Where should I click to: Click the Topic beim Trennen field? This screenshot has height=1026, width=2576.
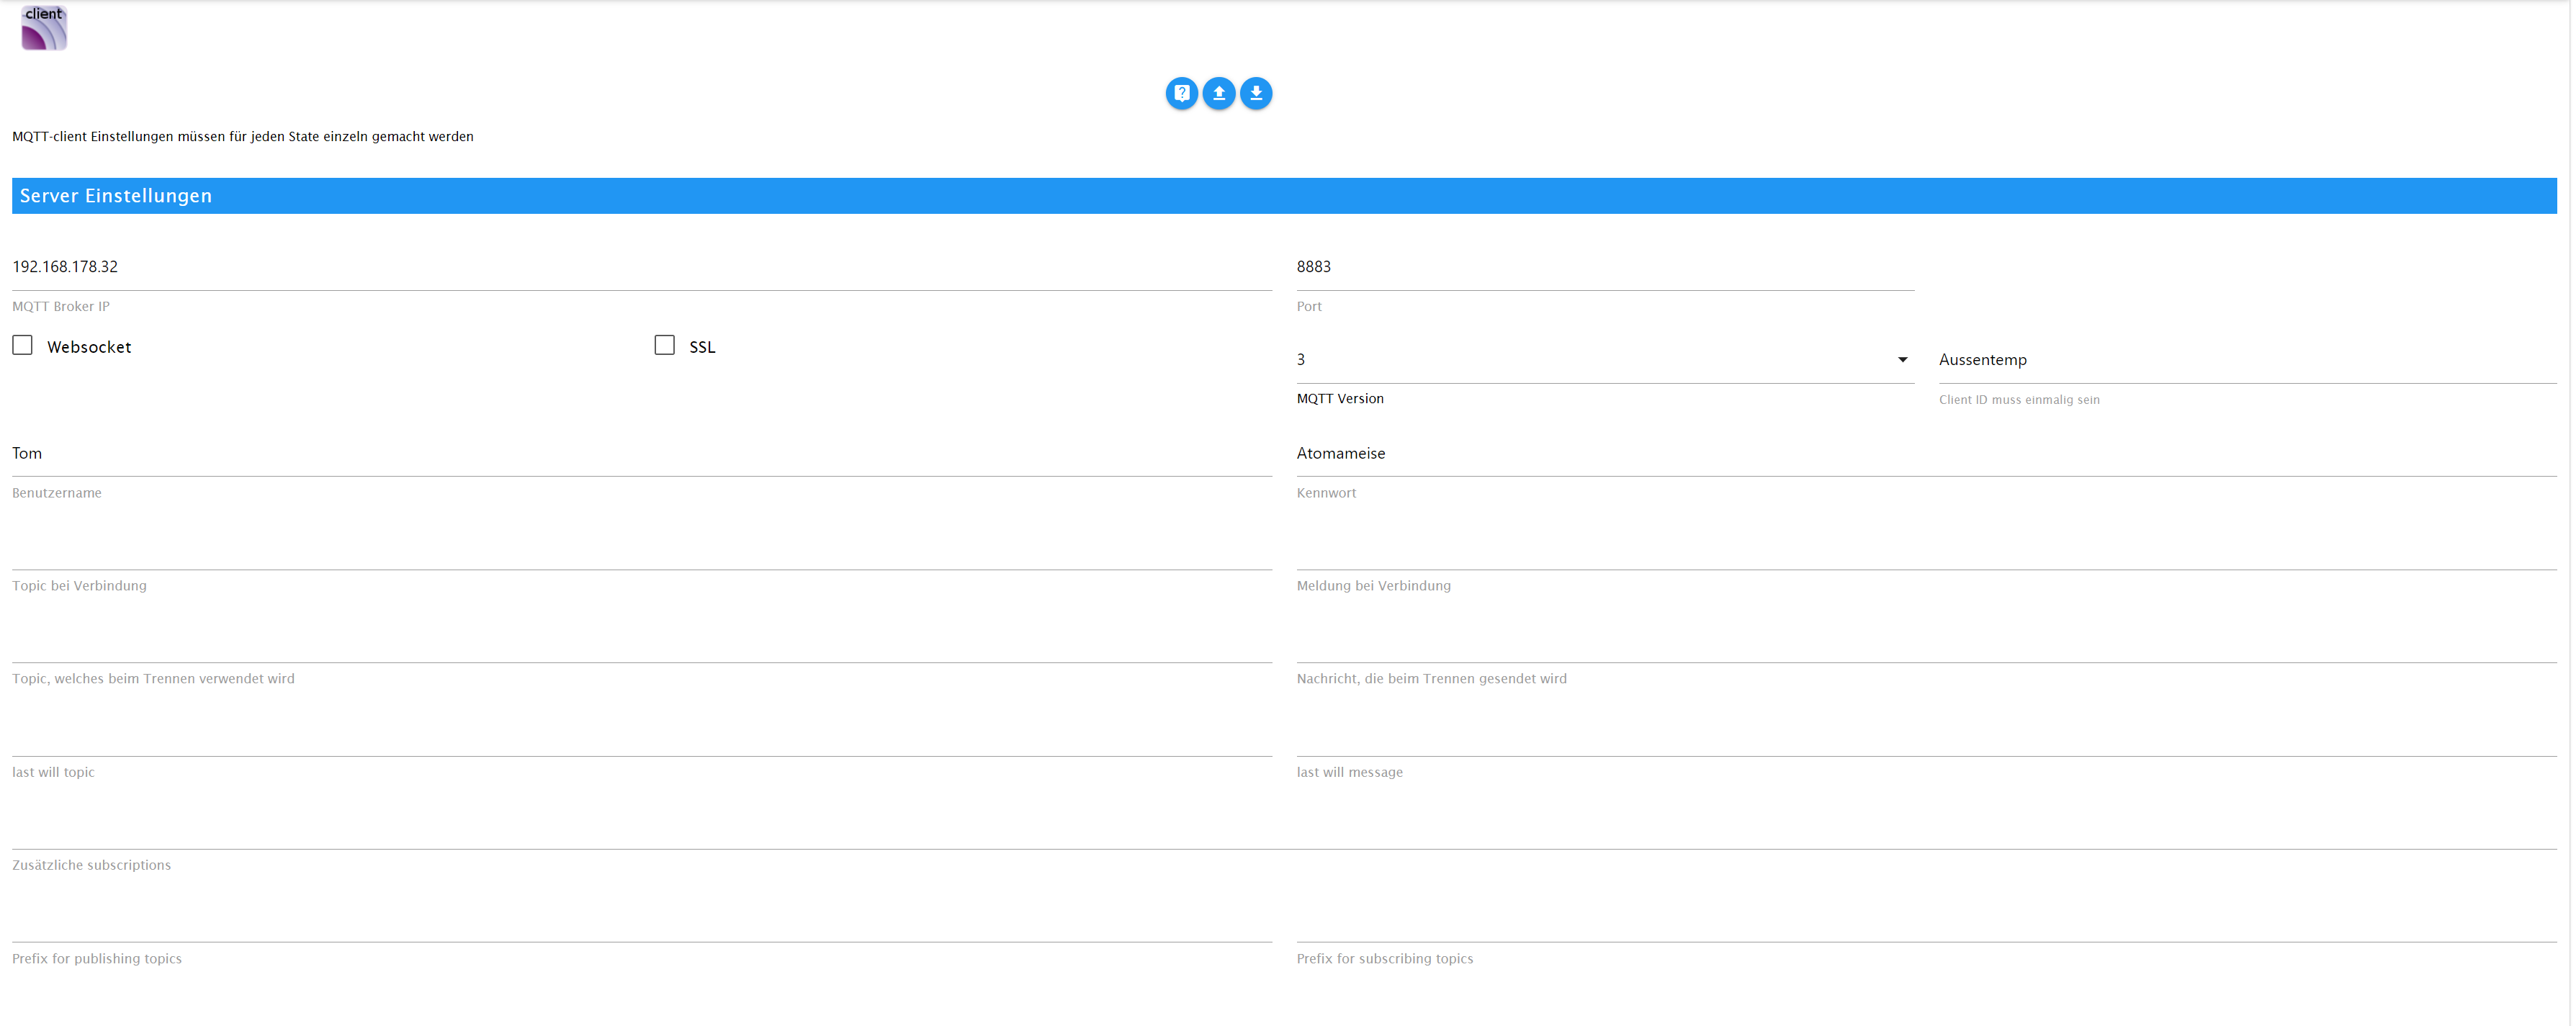(642, 640)
